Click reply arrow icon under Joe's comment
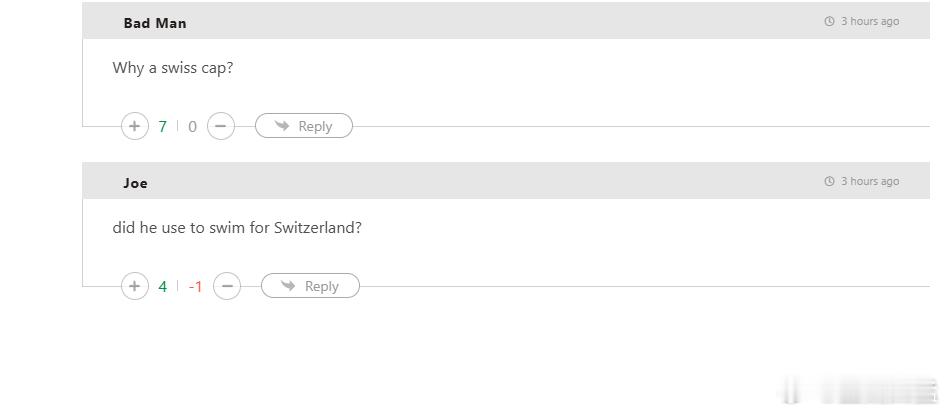 coord(288,286)
